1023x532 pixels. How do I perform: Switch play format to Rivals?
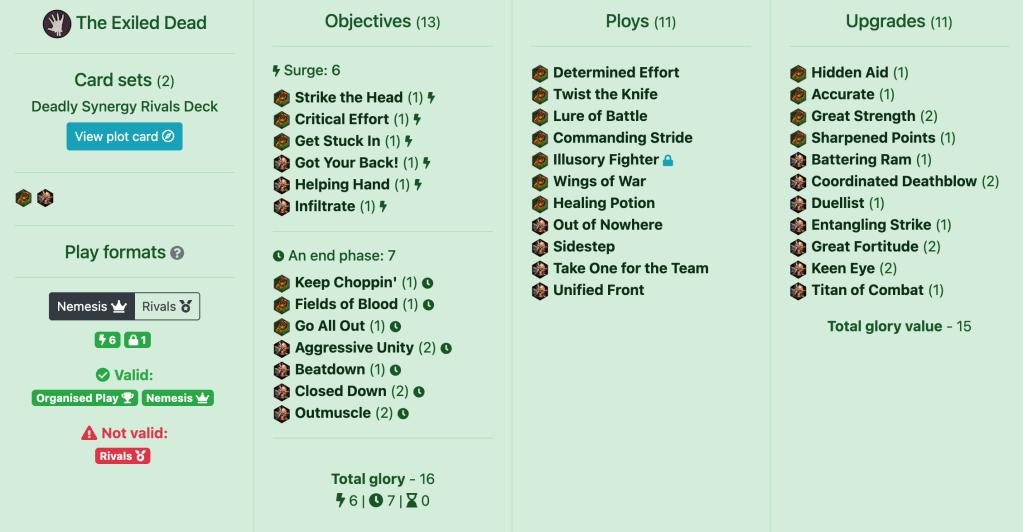click(x=167, y=307)
